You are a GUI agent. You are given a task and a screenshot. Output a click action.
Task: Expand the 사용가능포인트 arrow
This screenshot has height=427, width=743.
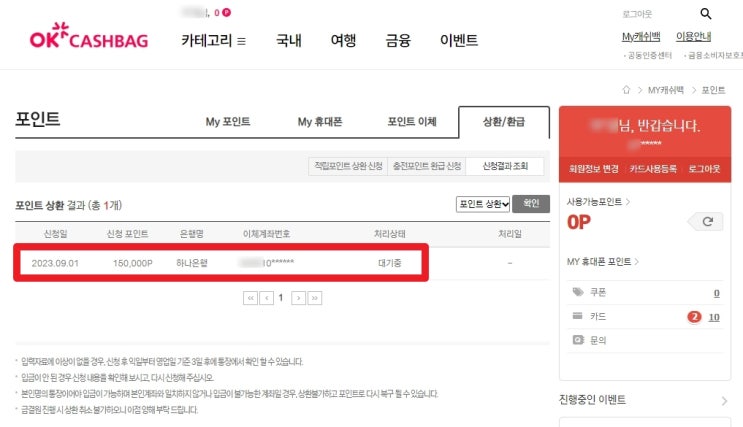tap(628, 202)
